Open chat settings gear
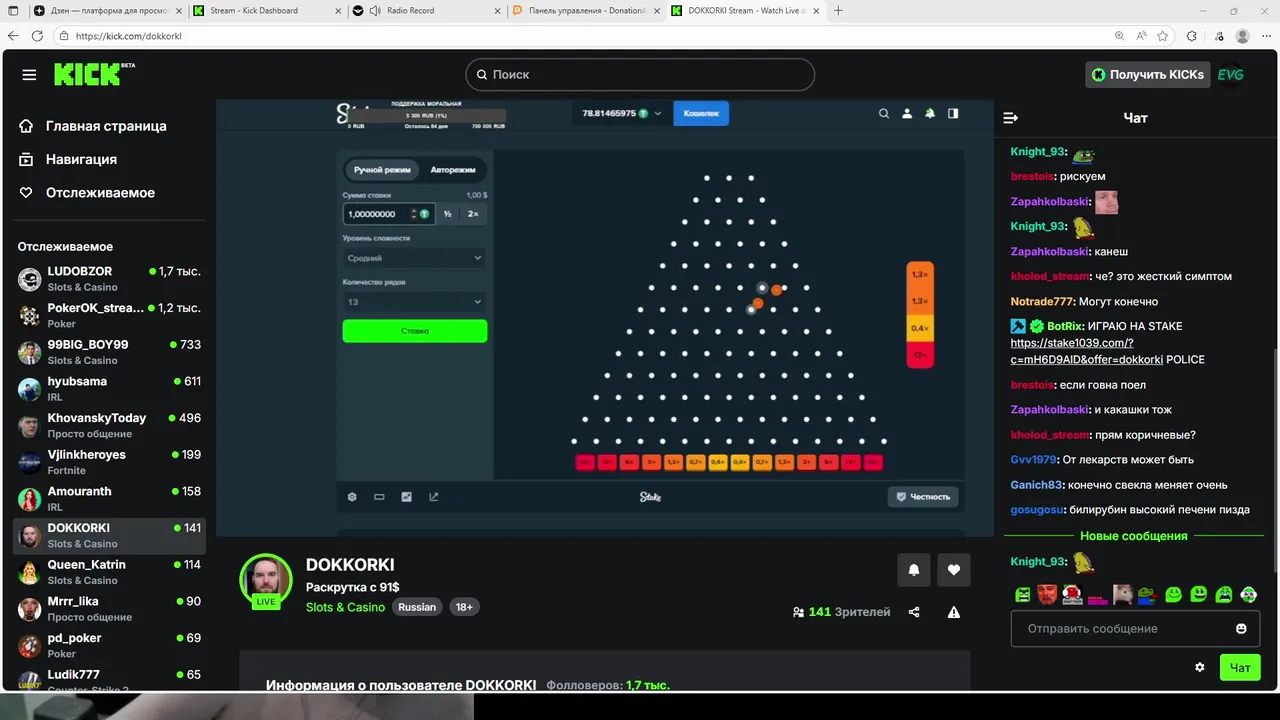Image resolution: width=1280 pixels, height=720 pixels. click(x=1200, y=667)
